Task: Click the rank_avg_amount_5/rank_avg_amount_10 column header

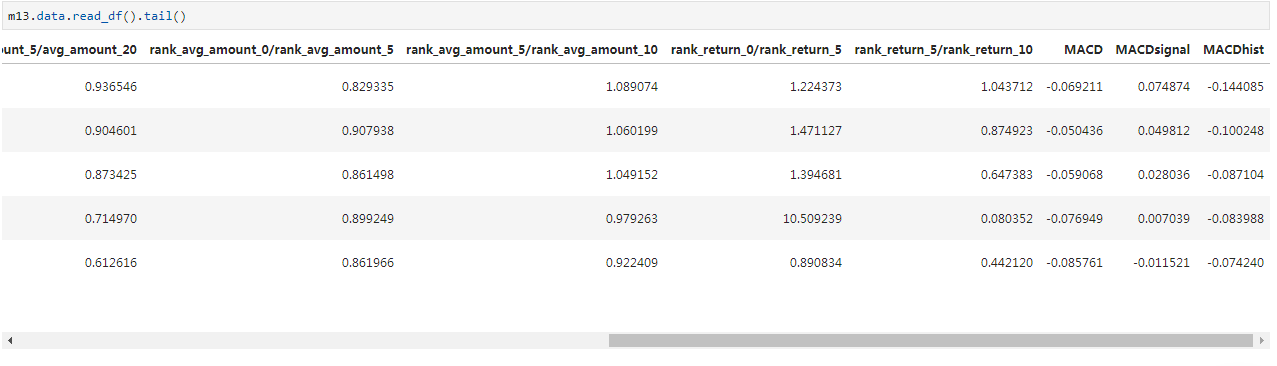Action: click(x=532, y=49)
